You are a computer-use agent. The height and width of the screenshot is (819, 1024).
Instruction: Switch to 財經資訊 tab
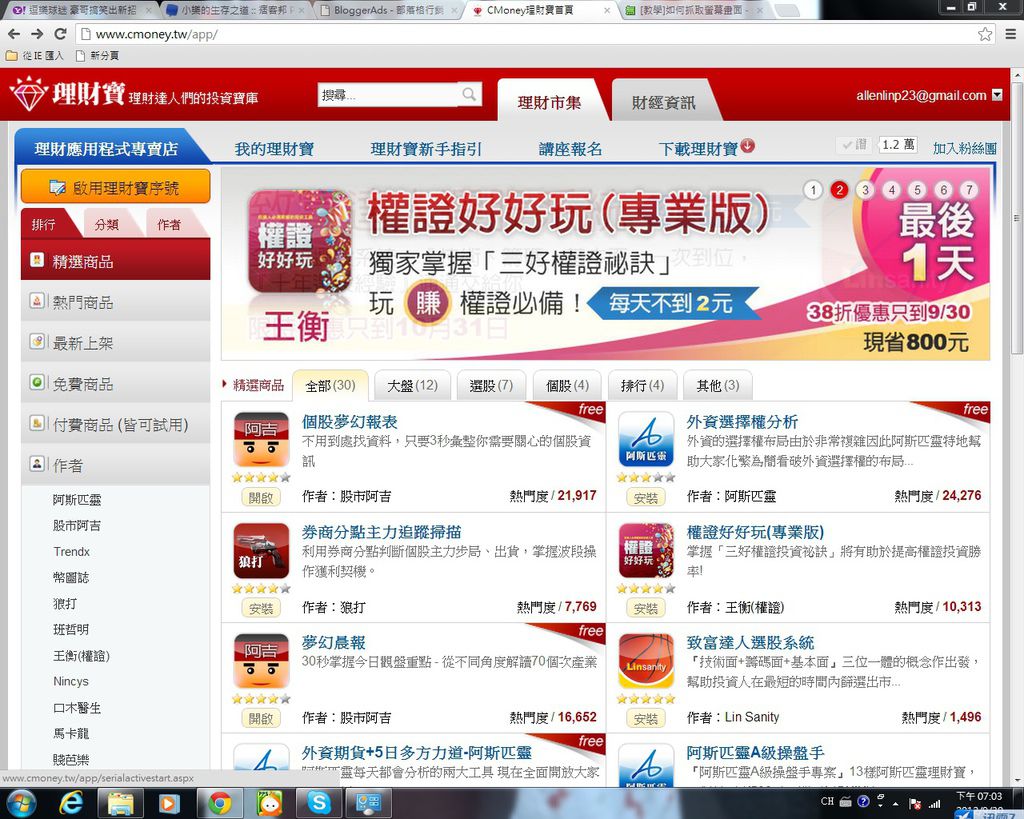tap(664, 103)
